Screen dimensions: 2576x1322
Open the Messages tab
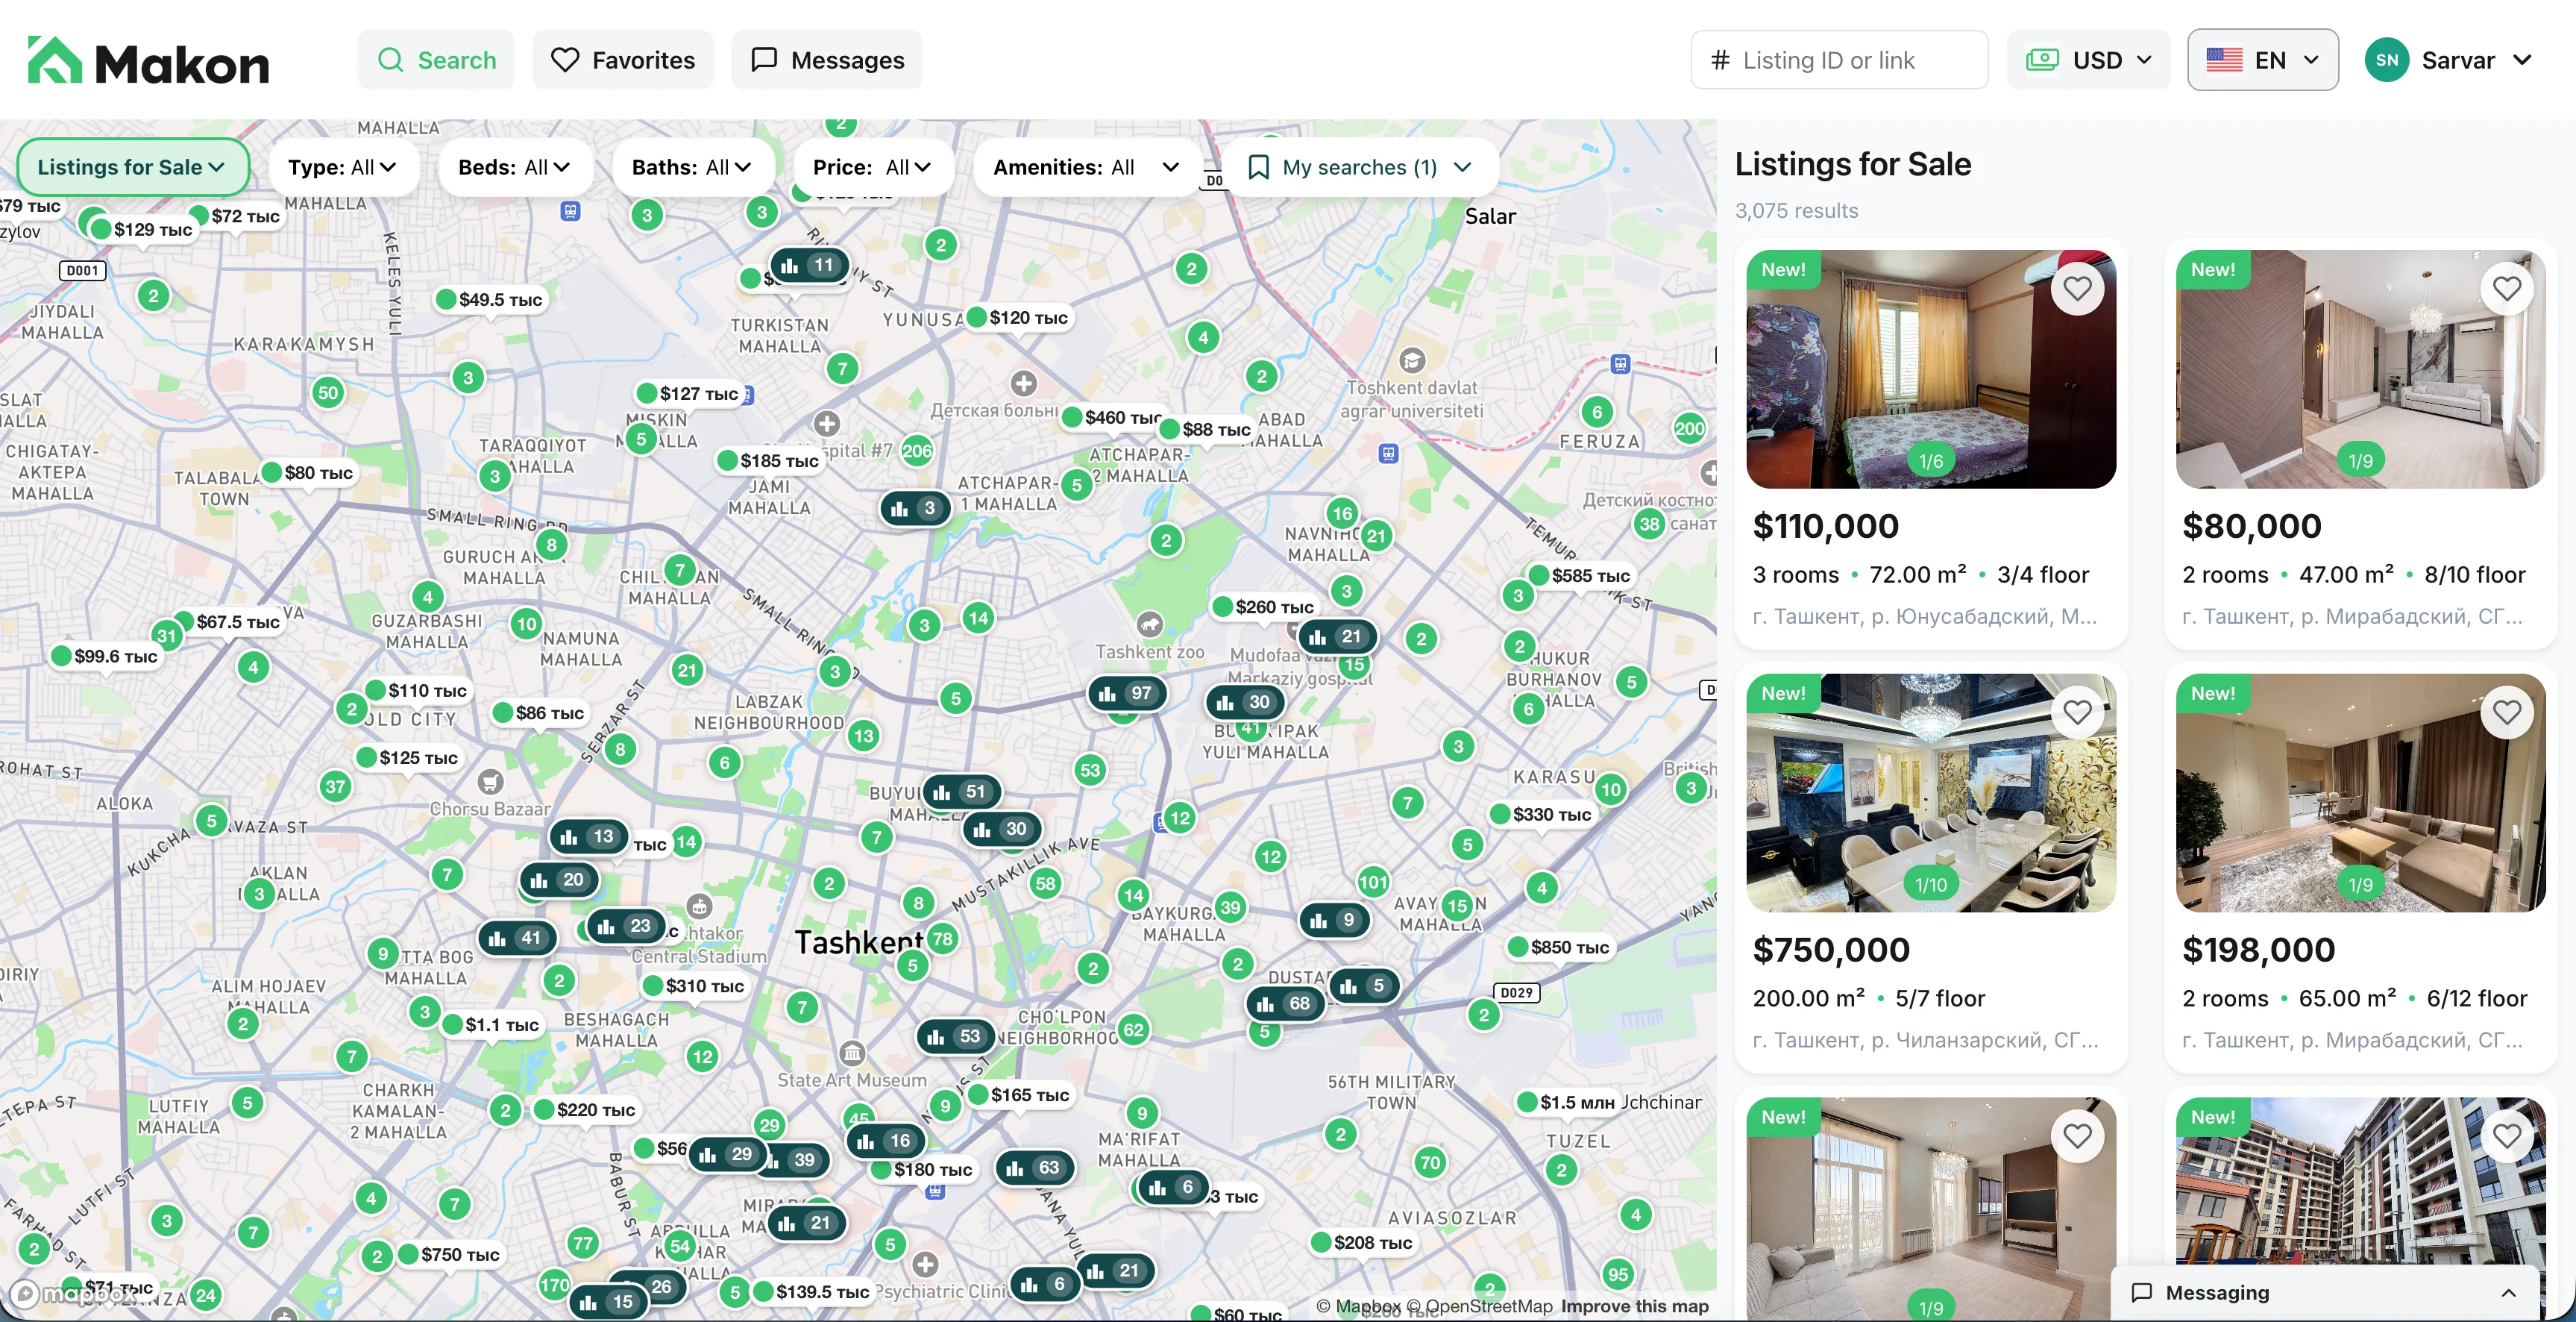point(827,60)
